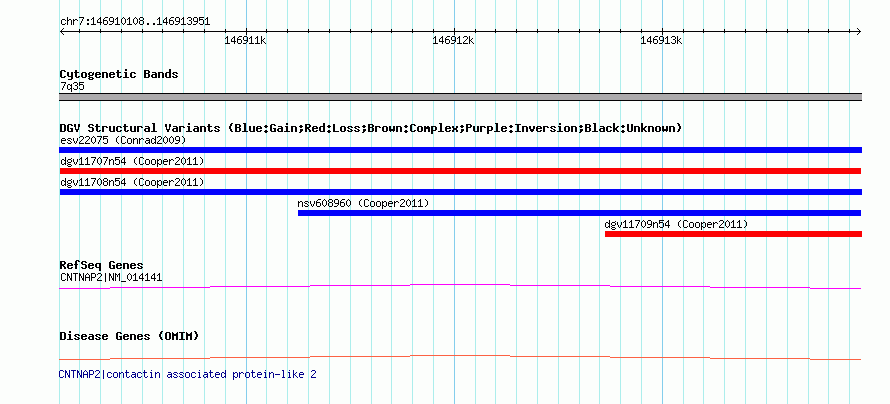Image resolution: width=890 pixels, height=404 pixels.
Task: Select the dgv11707n54 red loss bar
Action: click(460, 171)
